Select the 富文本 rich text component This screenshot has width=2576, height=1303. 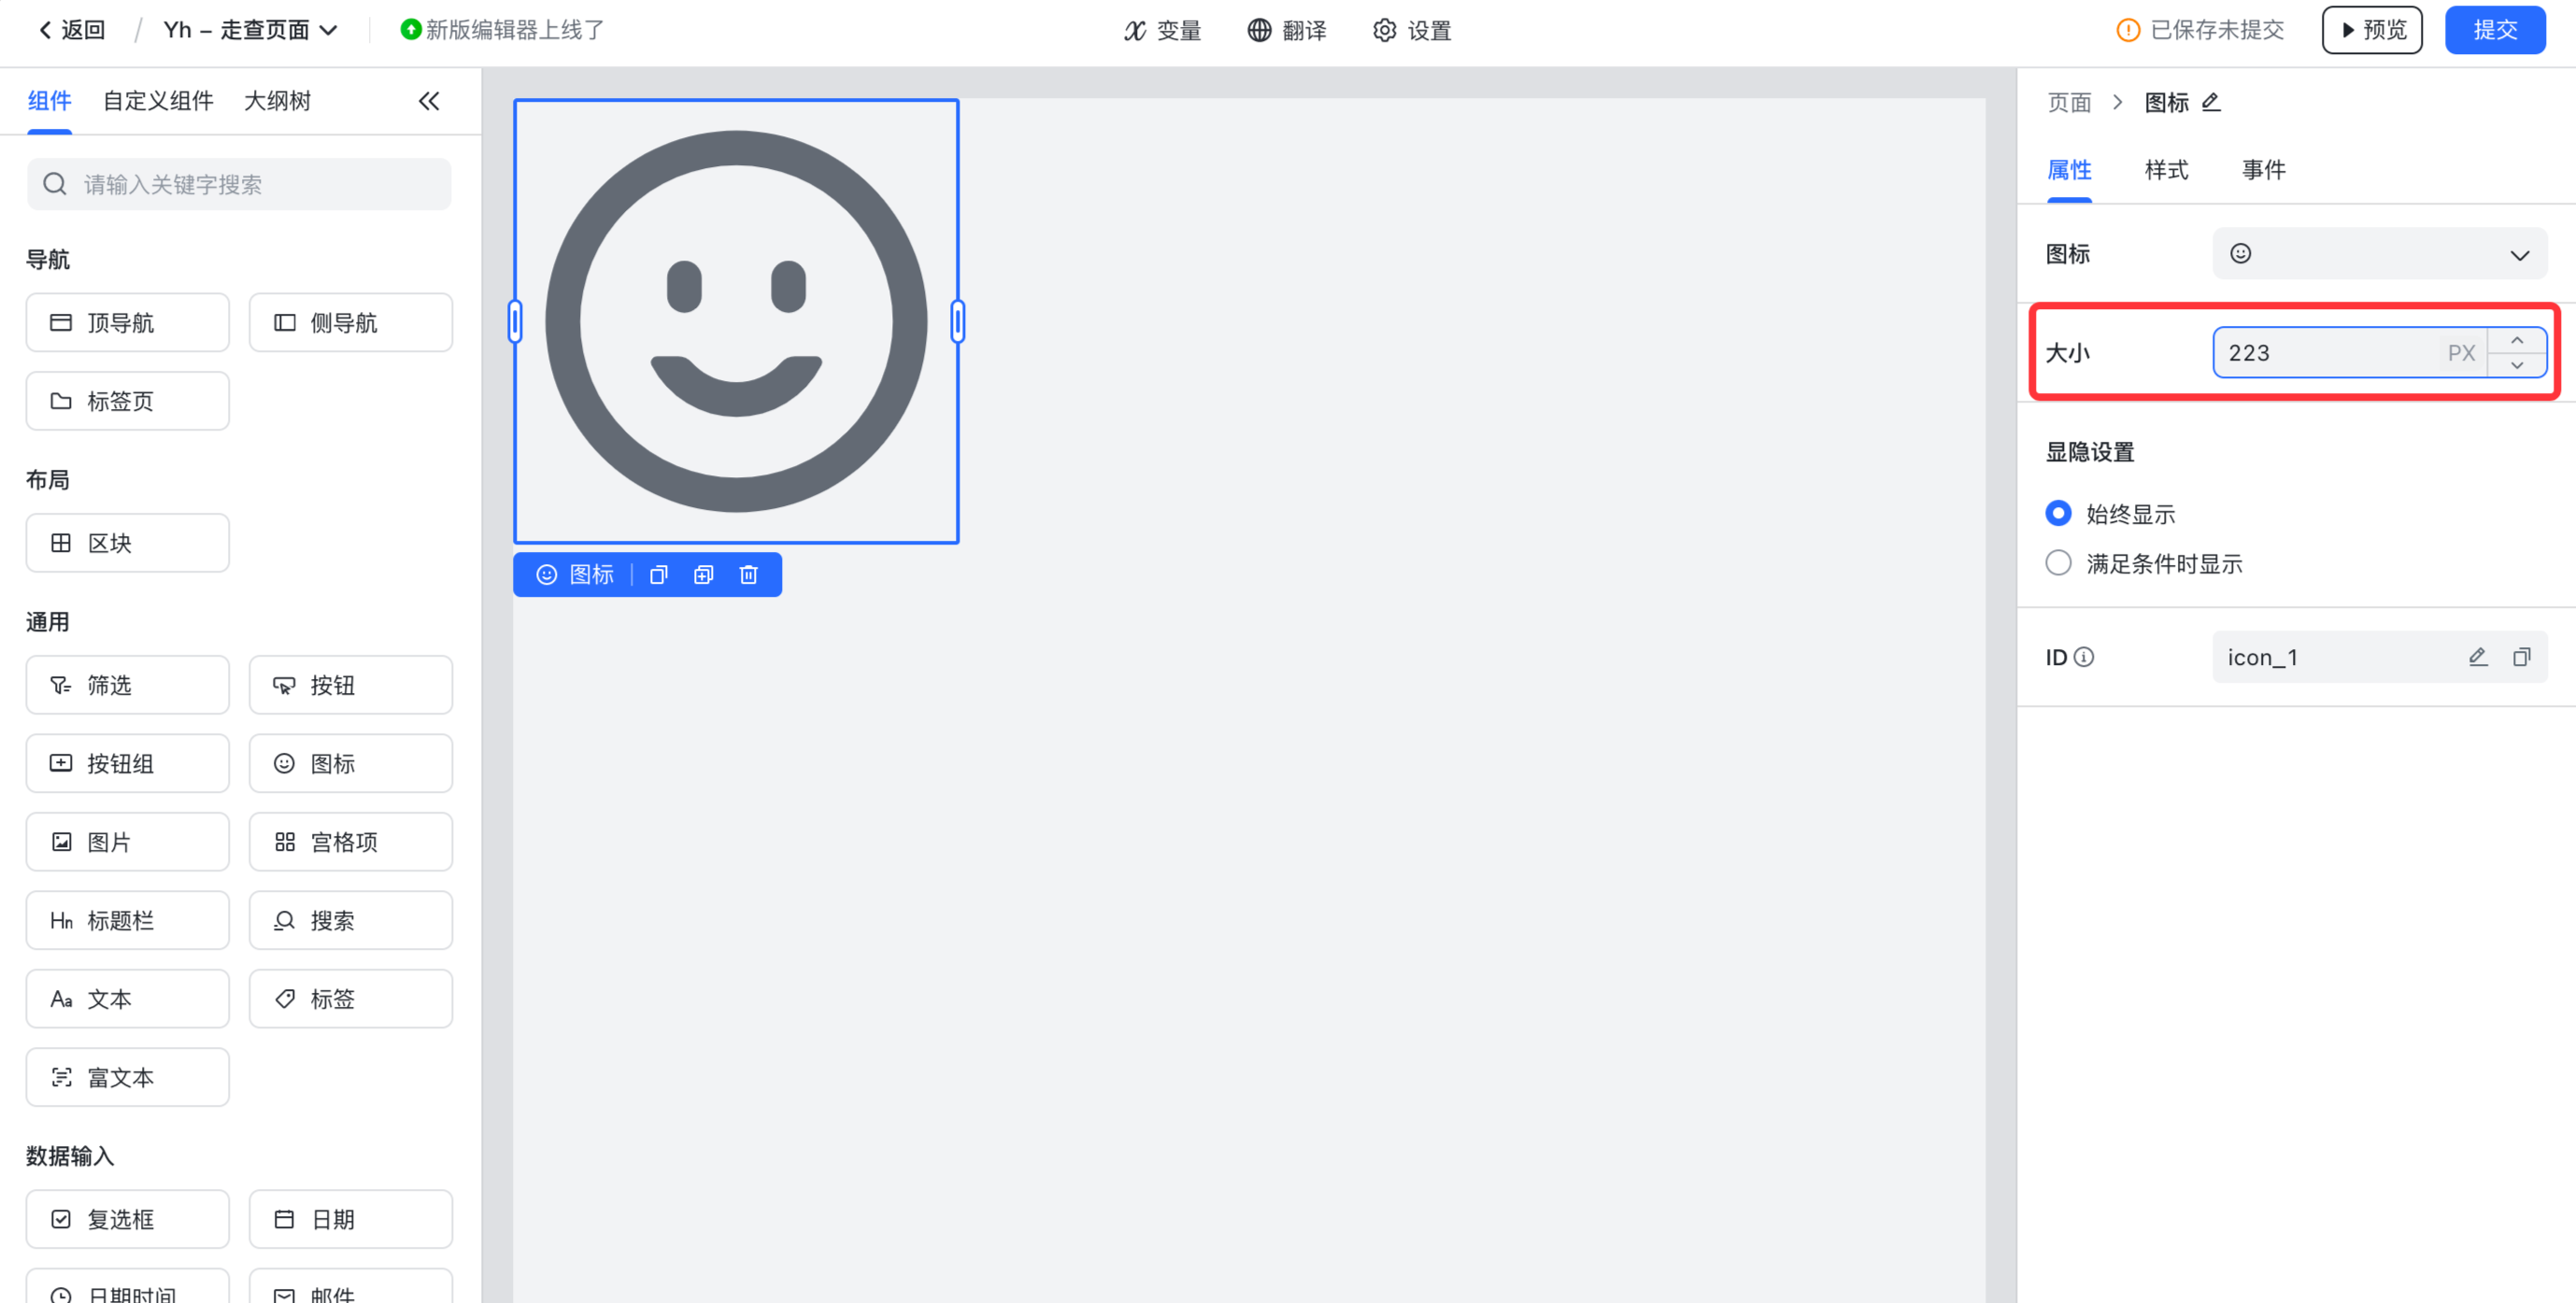(x=127, y=1077)
